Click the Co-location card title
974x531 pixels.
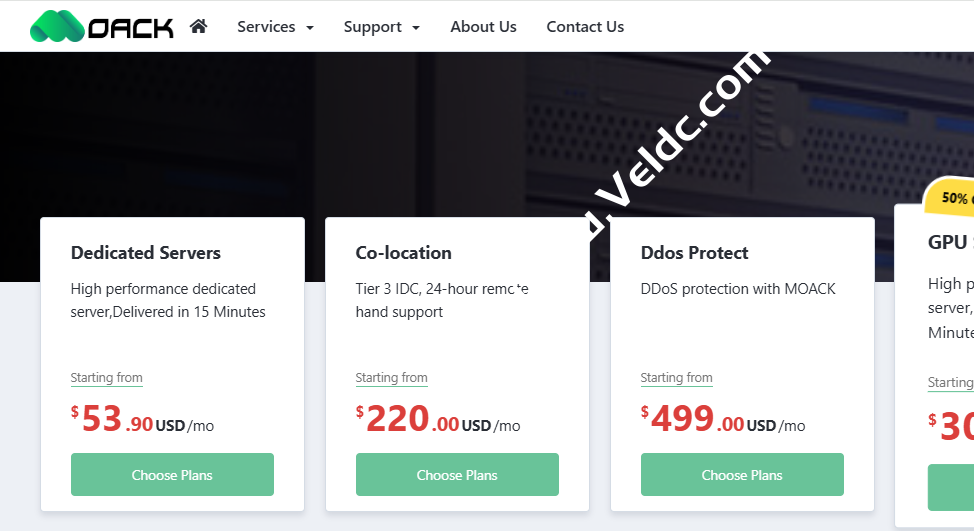point(404,253)
